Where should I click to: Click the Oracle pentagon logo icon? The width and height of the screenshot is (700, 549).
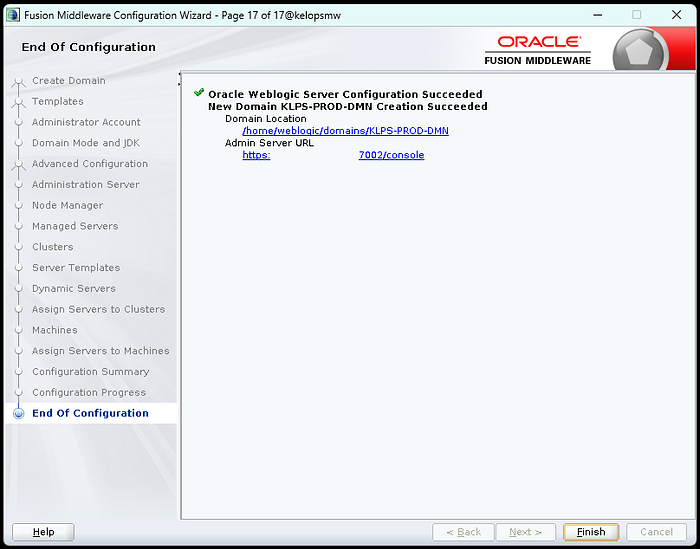pyautogui.click(x=640, y=51)
